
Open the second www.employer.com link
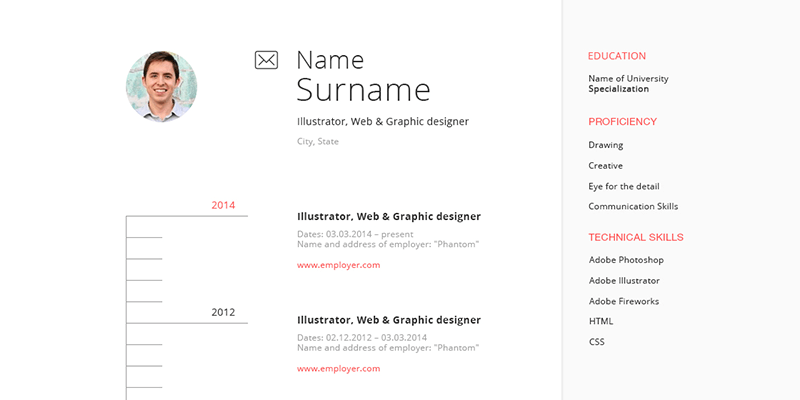tap(338, 369)
